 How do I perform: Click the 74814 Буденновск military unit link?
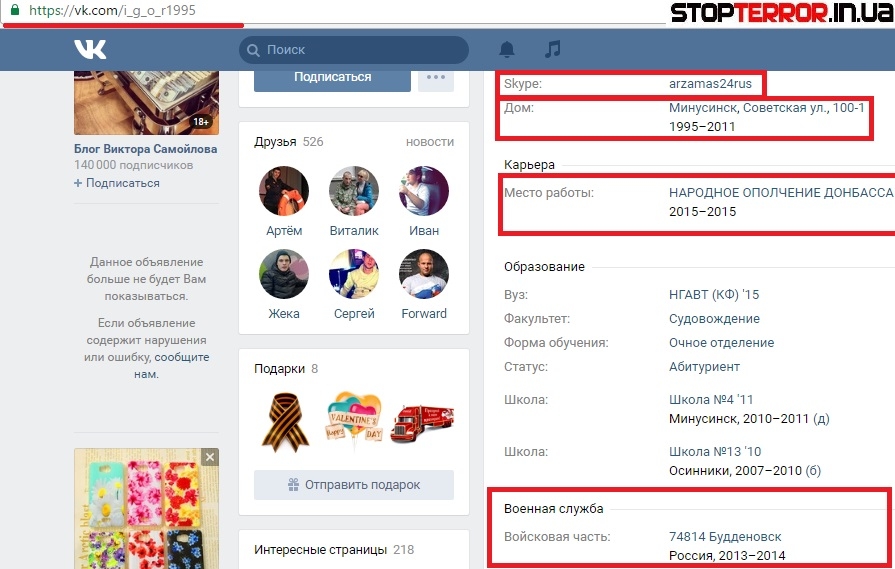click(725, 537)
